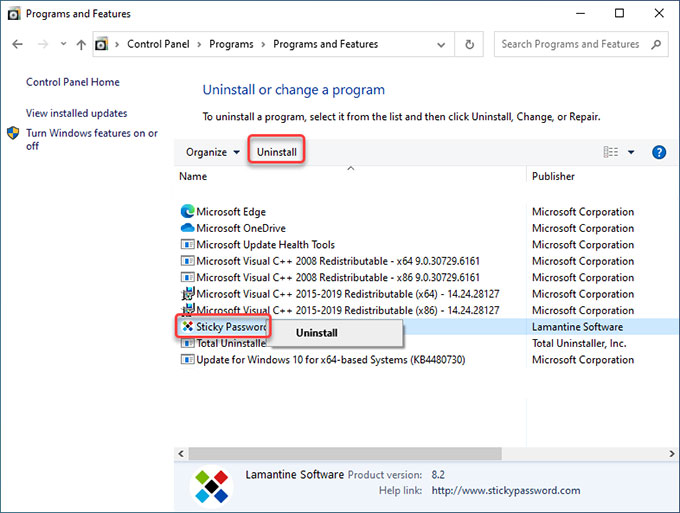Screen dimensions: 680x513
Task: Open Control Panel Home link
Action: pos(72,82)
